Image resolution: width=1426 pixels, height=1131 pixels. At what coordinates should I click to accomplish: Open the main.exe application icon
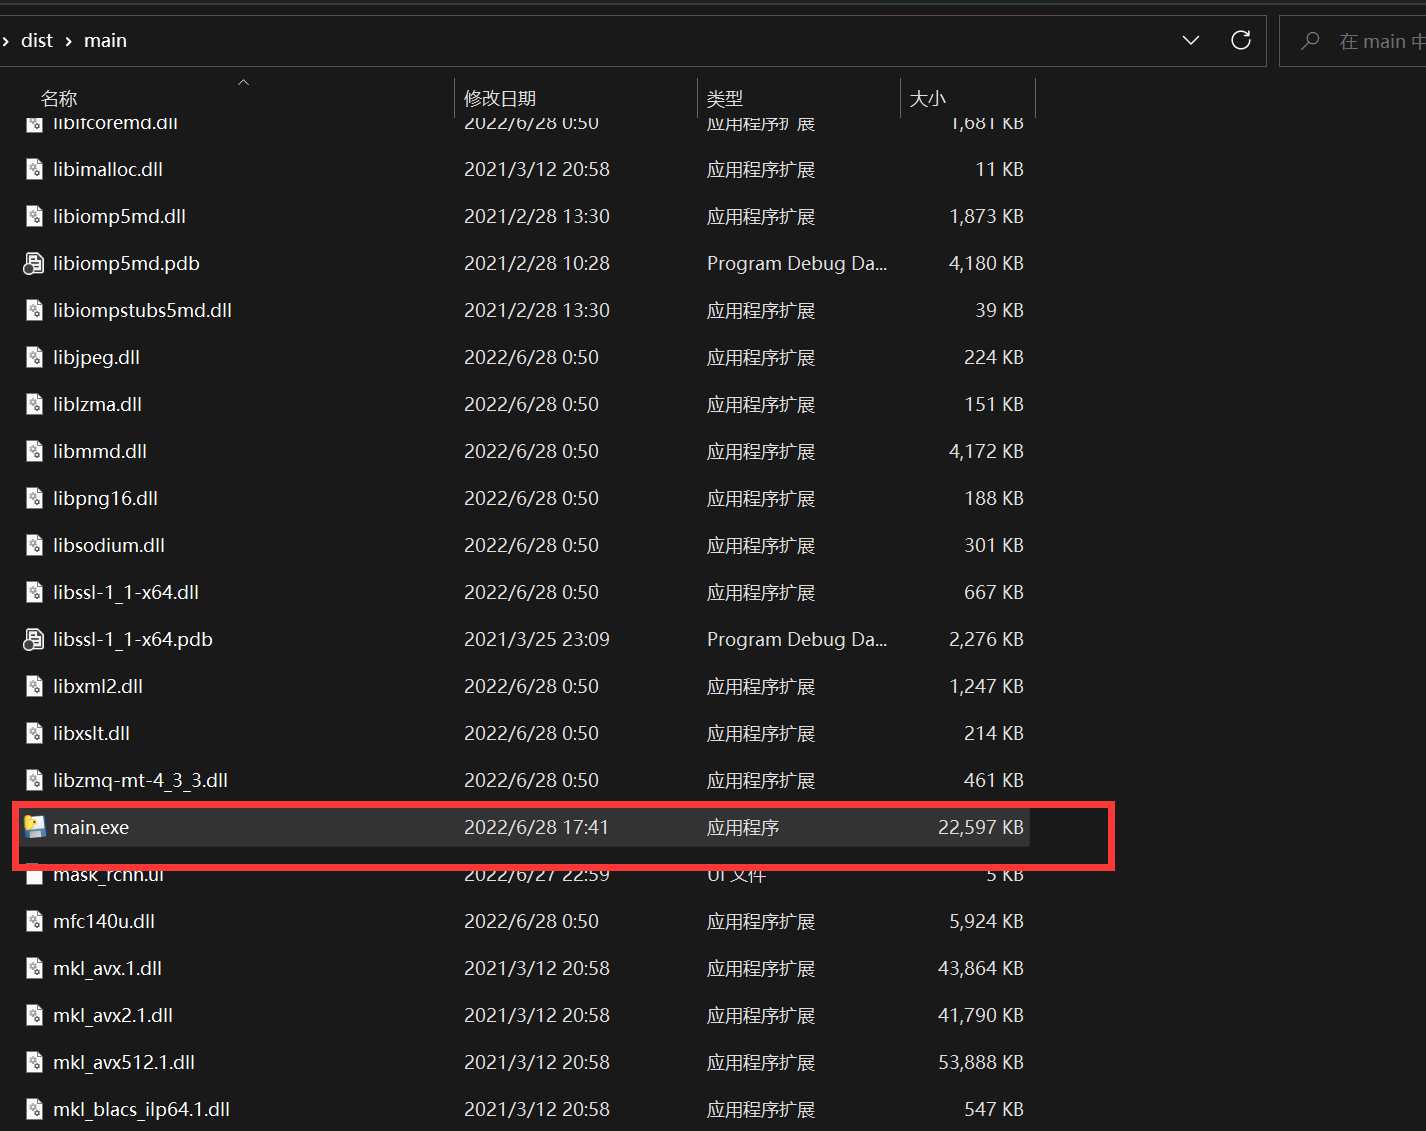pyautogui.click(x=35, y=827)
